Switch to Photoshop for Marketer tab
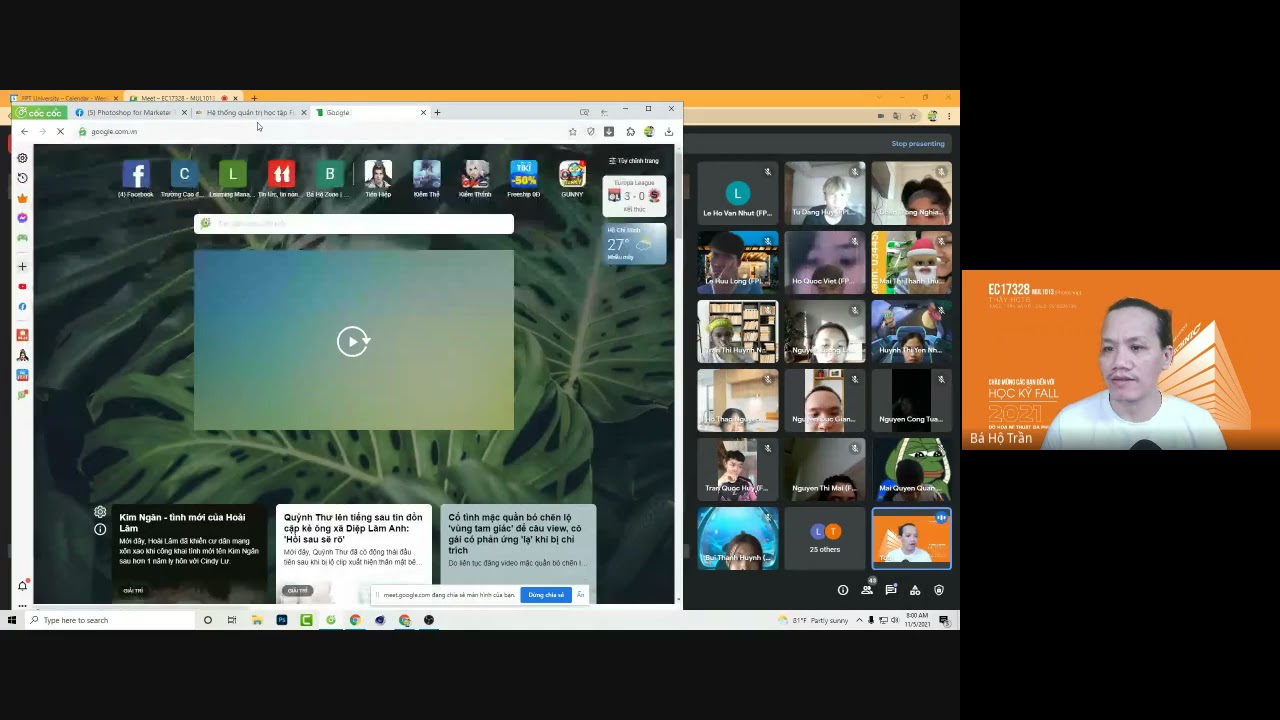The image size is (1280, 720). (130, 113)
